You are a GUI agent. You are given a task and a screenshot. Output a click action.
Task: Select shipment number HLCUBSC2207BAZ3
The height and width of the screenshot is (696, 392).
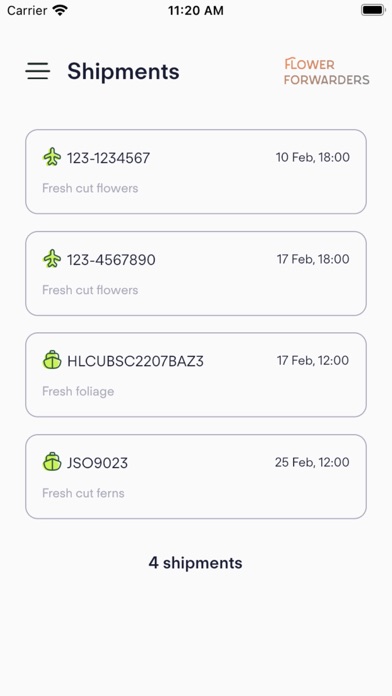pyautogui.click(x=135, y=361)
